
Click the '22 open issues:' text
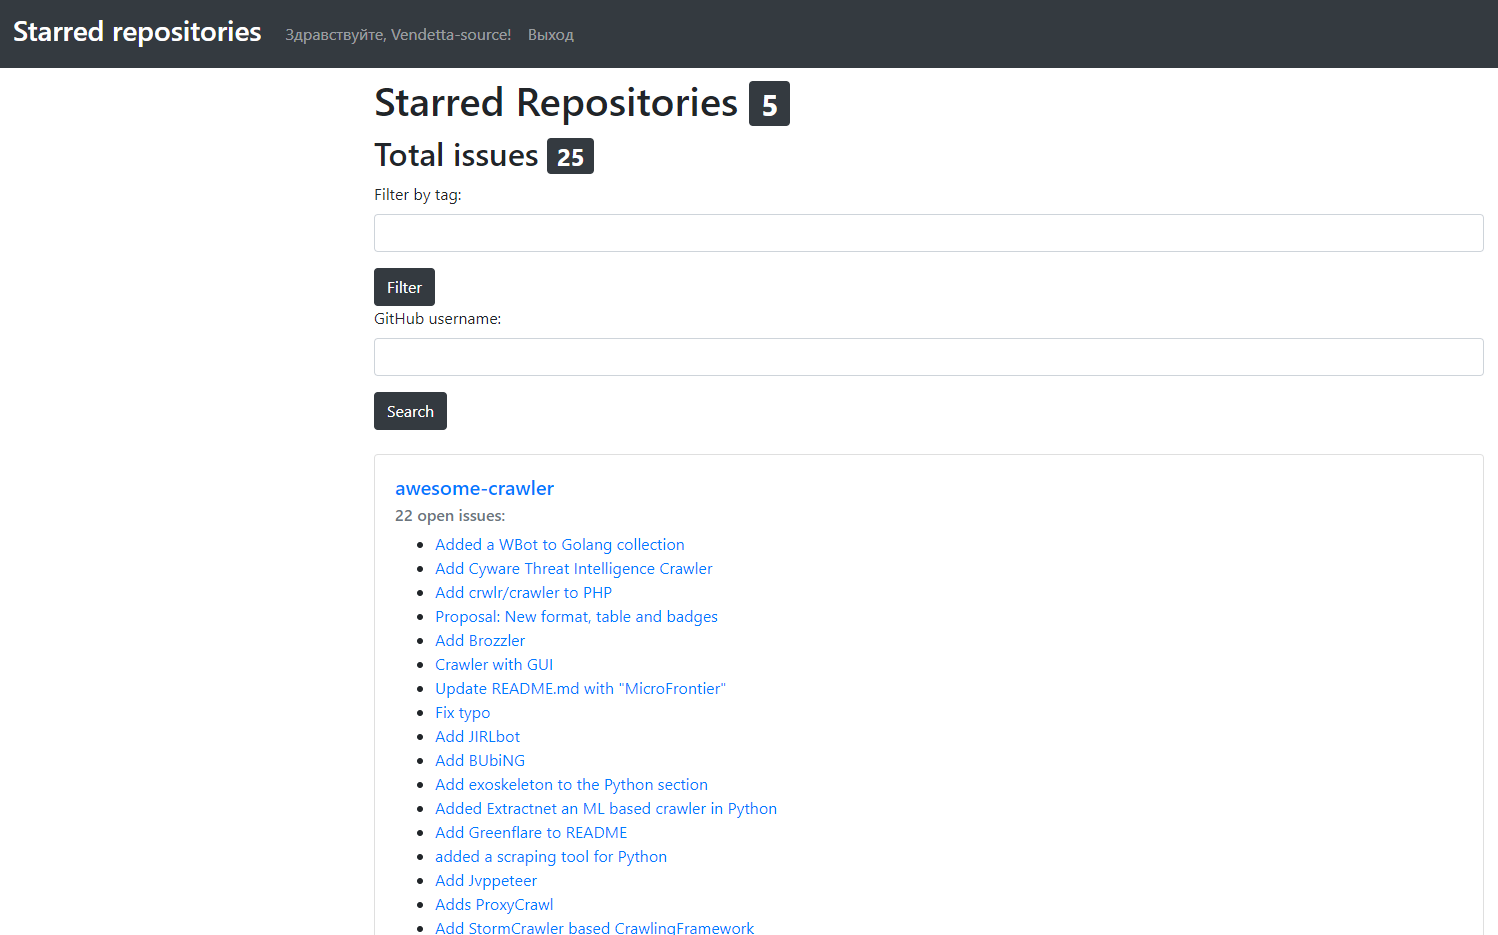point(450,516)
